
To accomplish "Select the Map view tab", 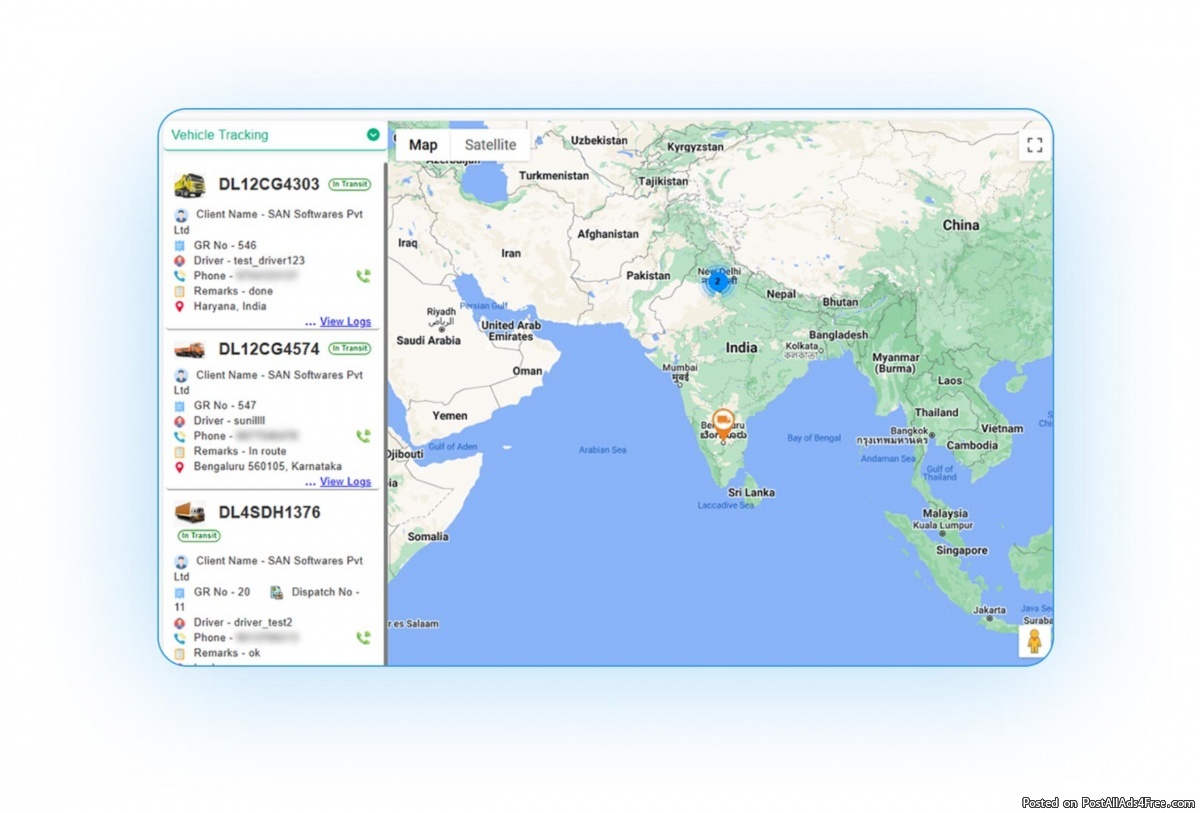I will tap(423, 145).
